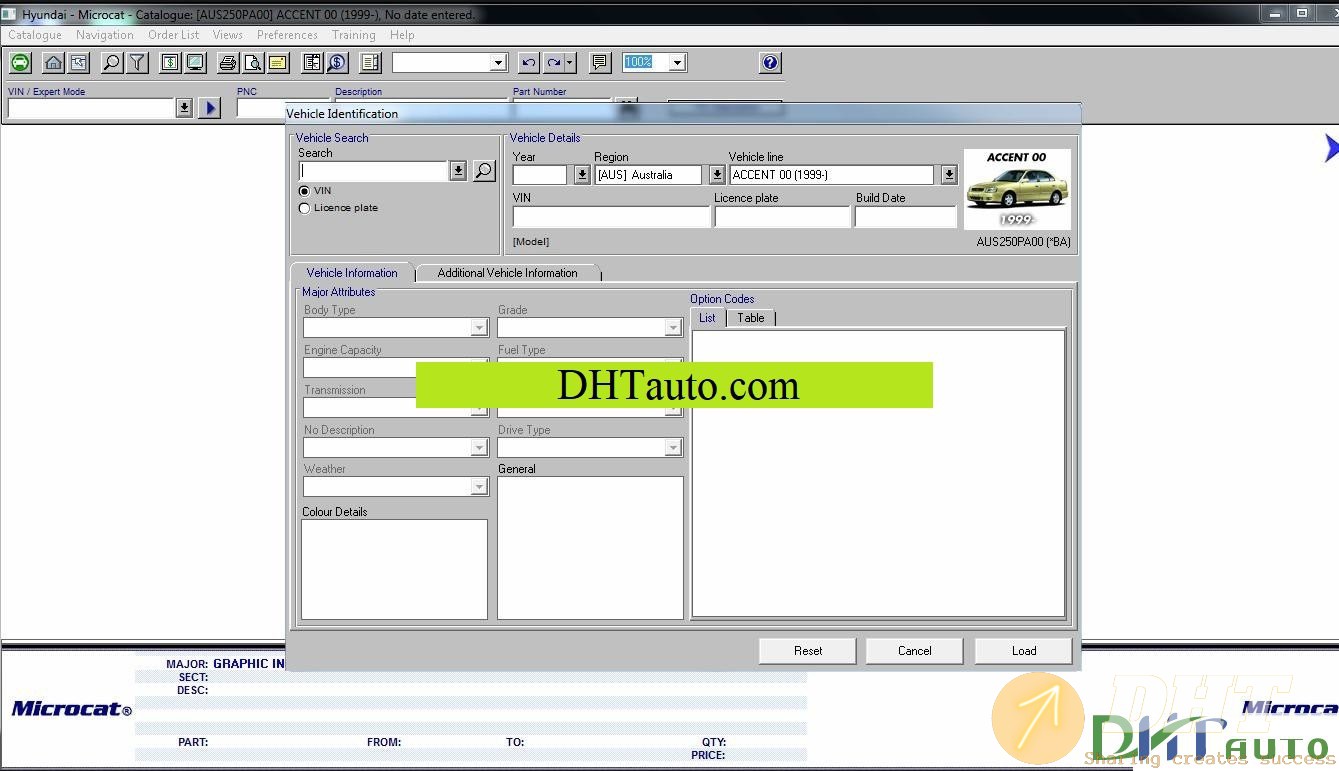Select the Table tab under Option Codes
Viewport: 1339px width, 771px height.
(x=751, y=318)
